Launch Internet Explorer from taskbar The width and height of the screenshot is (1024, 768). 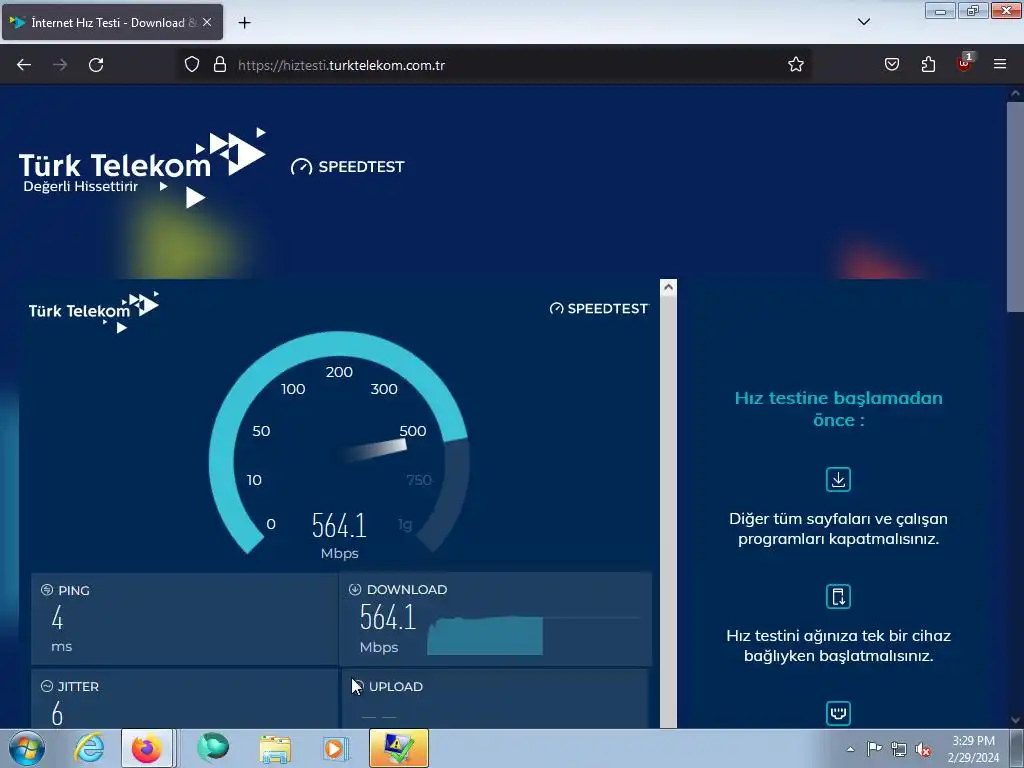coord(89,748)
